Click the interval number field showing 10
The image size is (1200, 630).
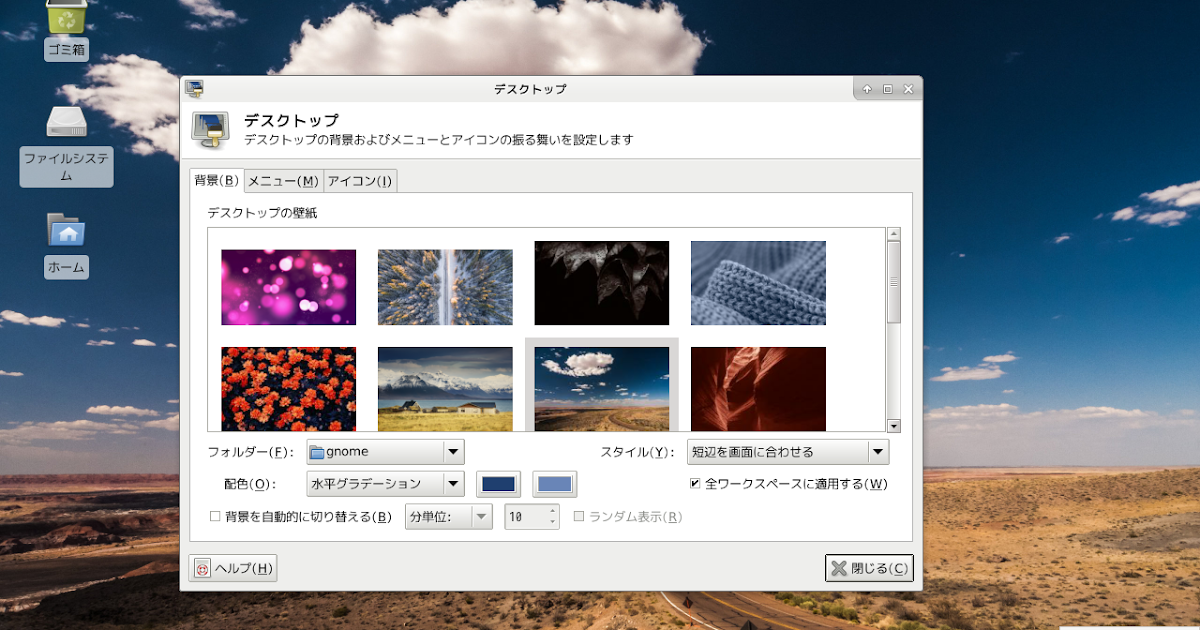[x=525, y=517]
